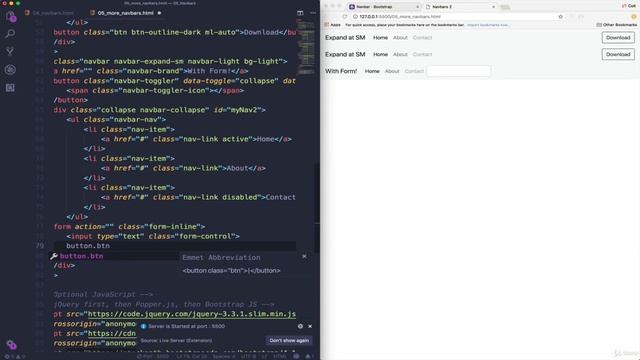Click the first Download button

[x=618, y=38]
